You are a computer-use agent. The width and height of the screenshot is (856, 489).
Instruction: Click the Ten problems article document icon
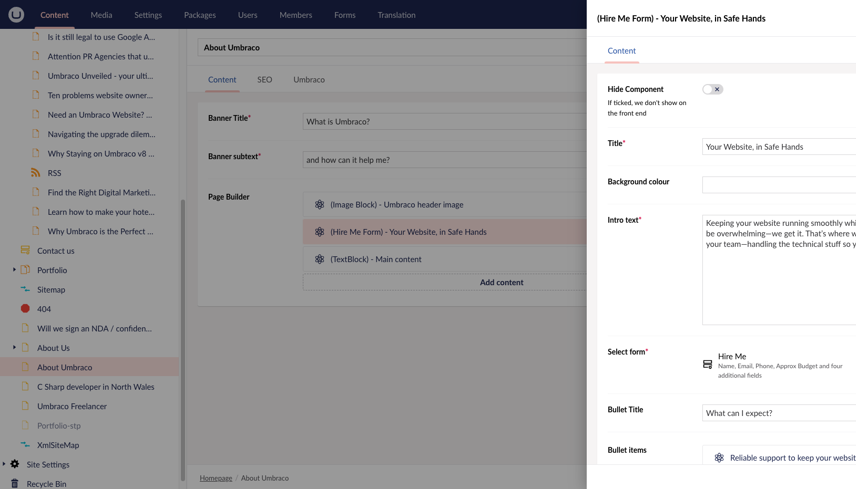[35, 95]
